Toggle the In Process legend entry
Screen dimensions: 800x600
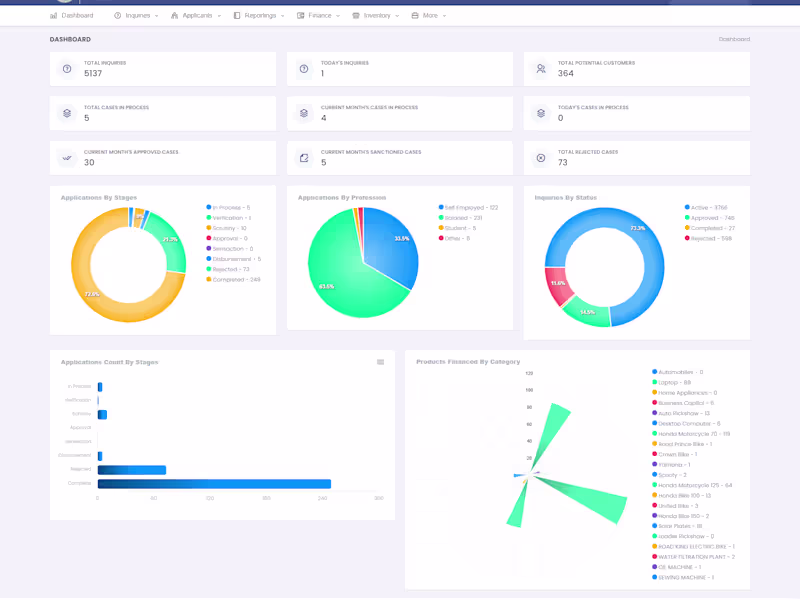pyautogui.click(x=228, y=208)
